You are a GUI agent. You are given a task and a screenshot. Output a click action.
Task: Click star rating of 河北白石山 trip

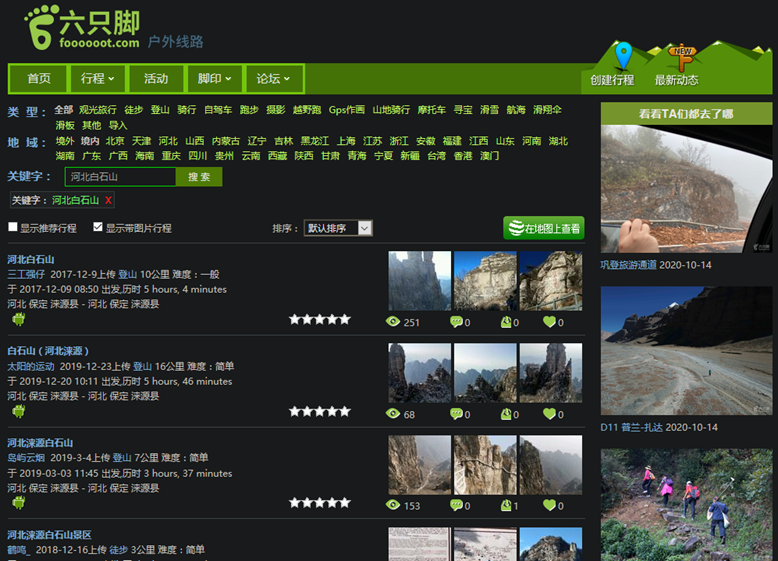pyautogui.click(x=320, y=319)
